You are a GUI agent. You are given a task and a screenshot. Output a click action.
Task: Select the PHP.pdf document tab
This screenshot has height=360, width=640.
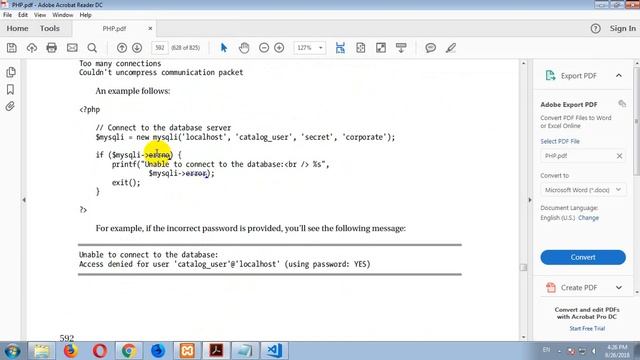114,29
